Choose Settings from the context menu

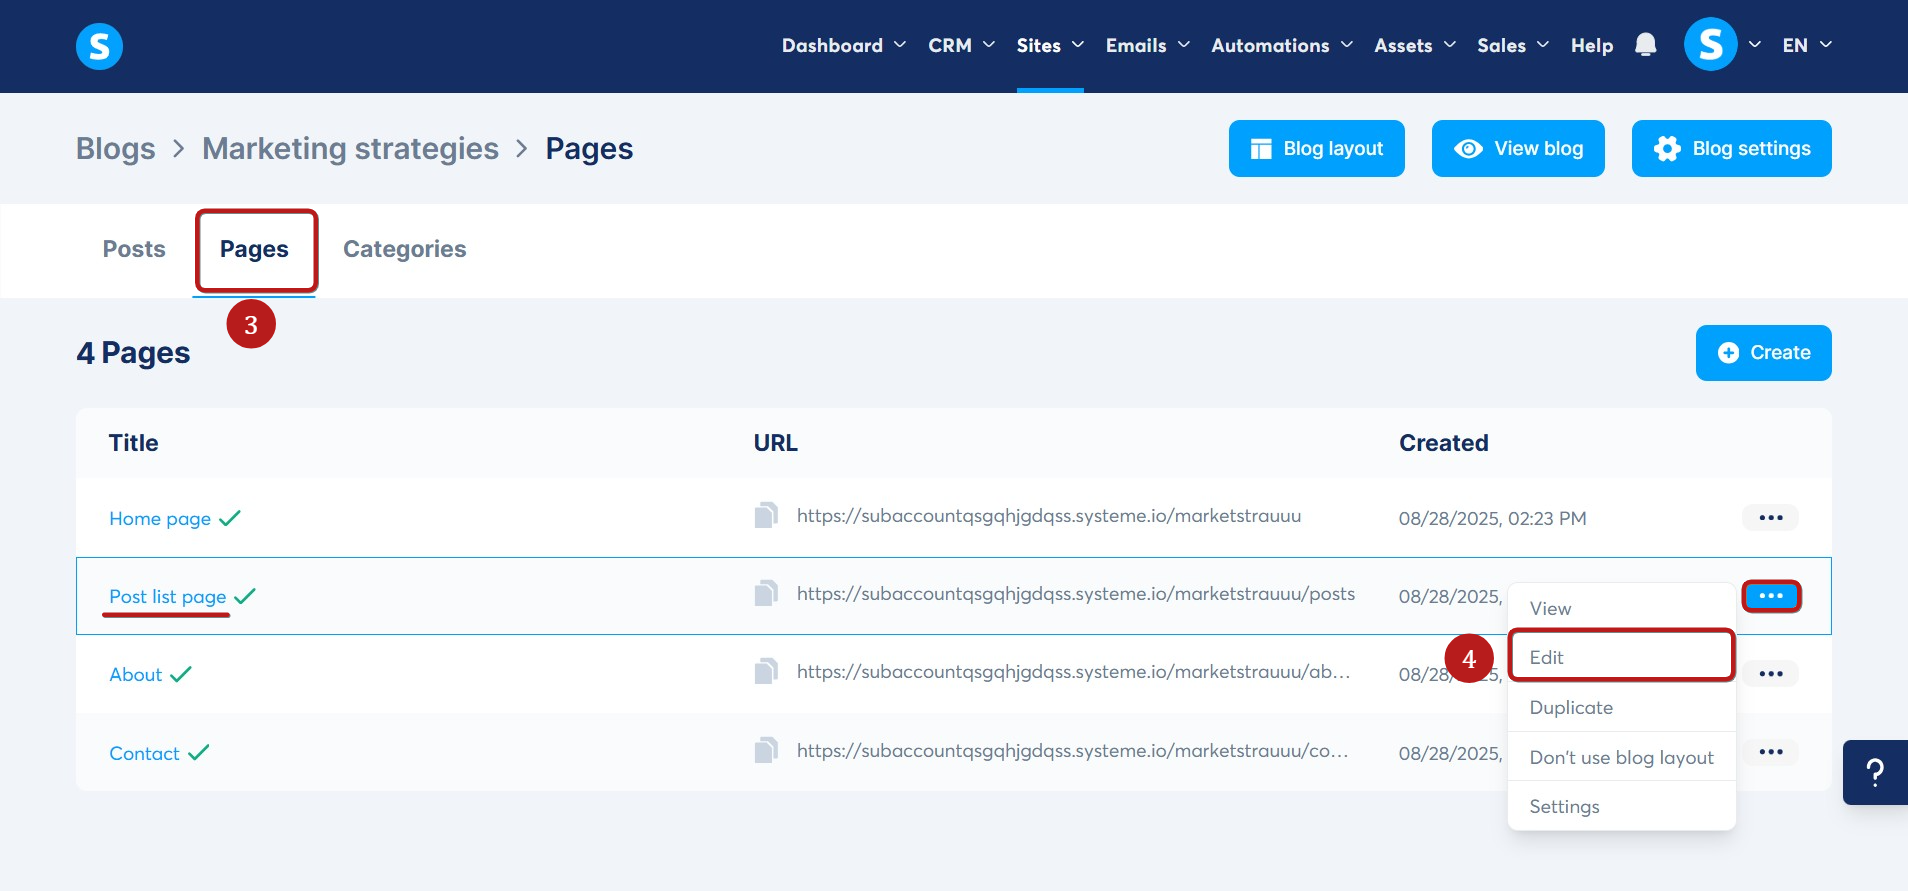coord(1621,806)
